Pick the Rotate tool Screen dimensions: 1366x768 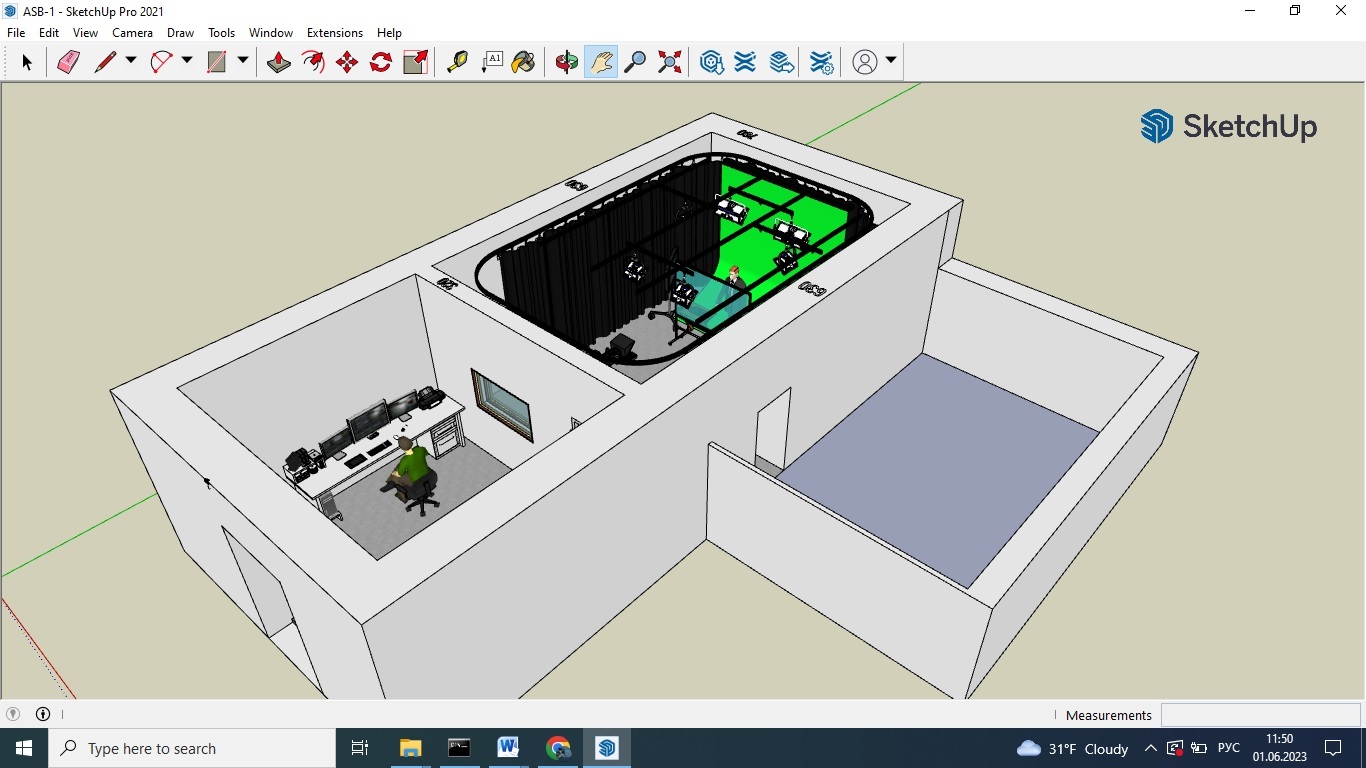coord(381,62)
